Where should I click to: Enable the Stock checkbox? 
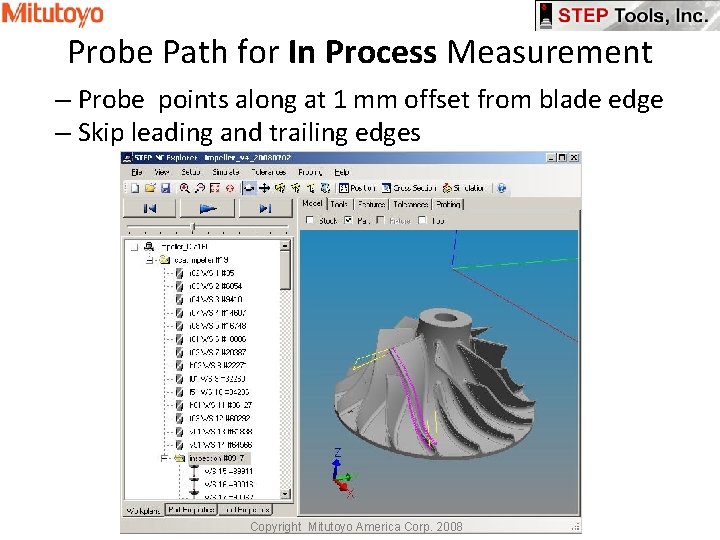[x=310, y=220]
